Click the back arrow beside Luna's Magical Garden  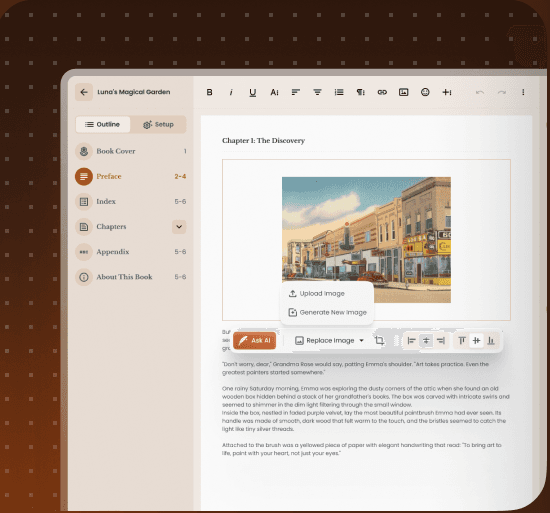tap(84, 92)
